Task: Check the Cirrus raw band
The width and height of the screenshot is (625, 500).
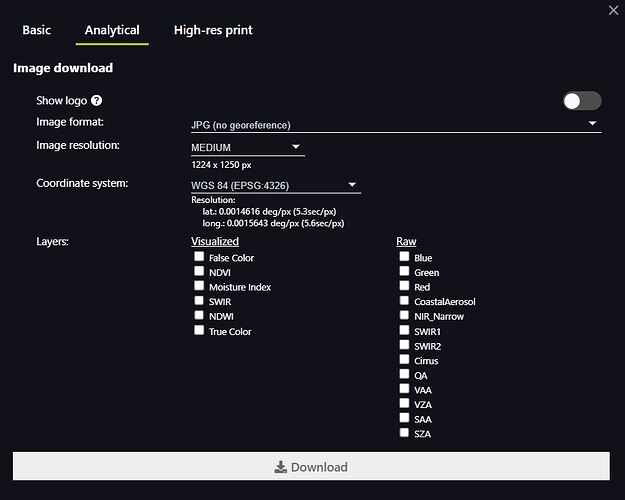Action: [404, 359]
